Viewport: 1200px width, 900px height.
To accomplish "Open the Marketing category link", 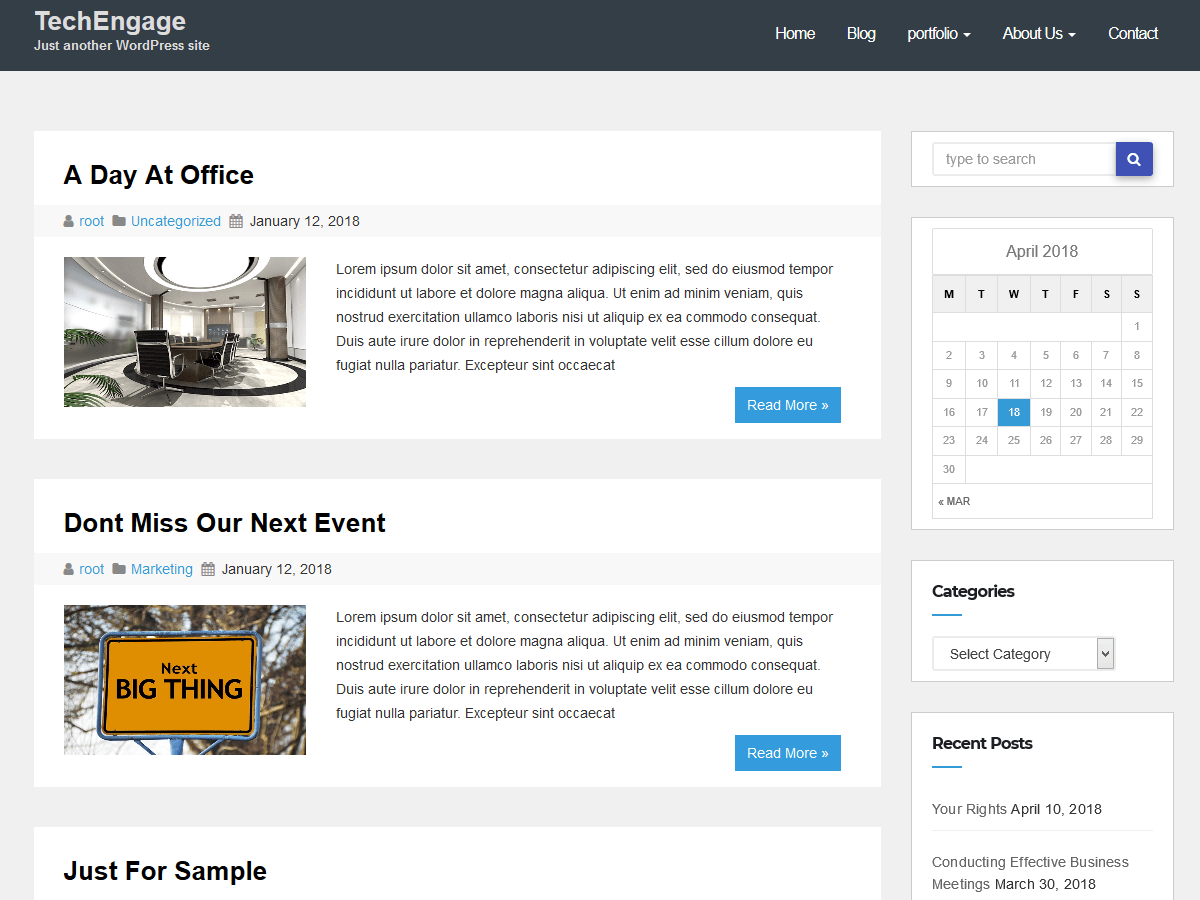I will point(161,569).
